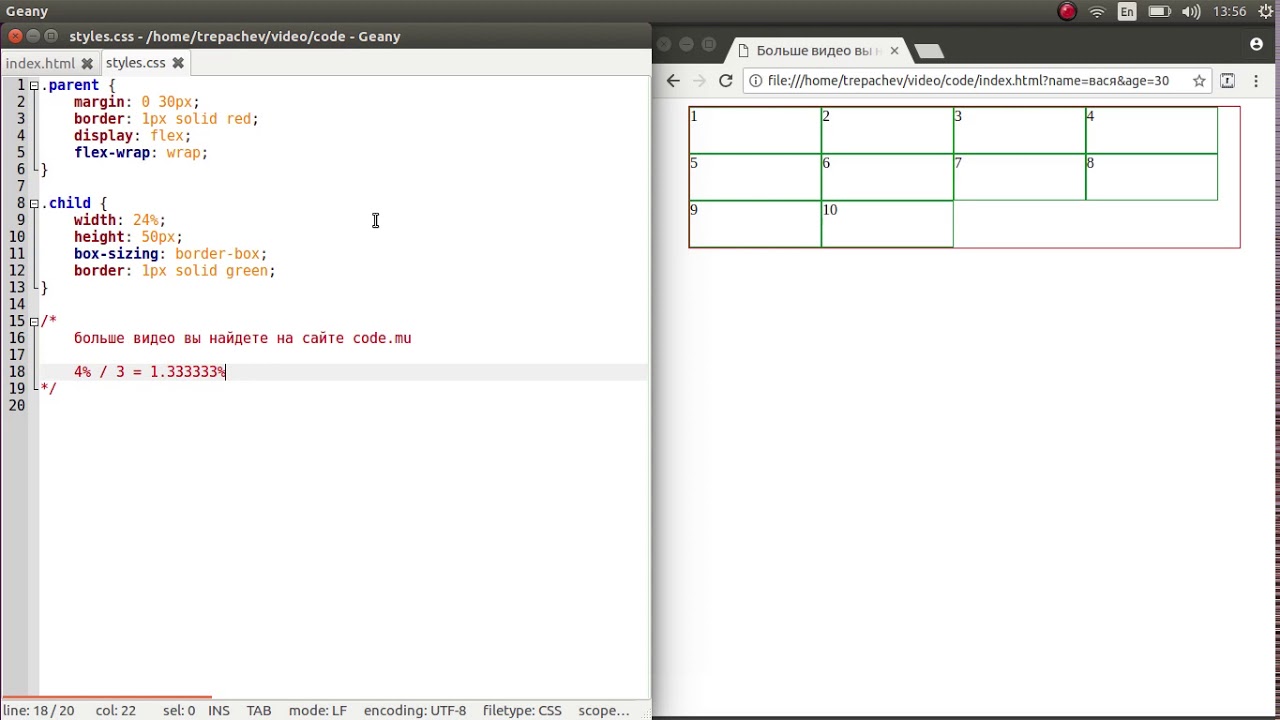Click the browser forward arrow
Image resolution: width=1280 pixels, height=720 pixels.
point(699,81)
